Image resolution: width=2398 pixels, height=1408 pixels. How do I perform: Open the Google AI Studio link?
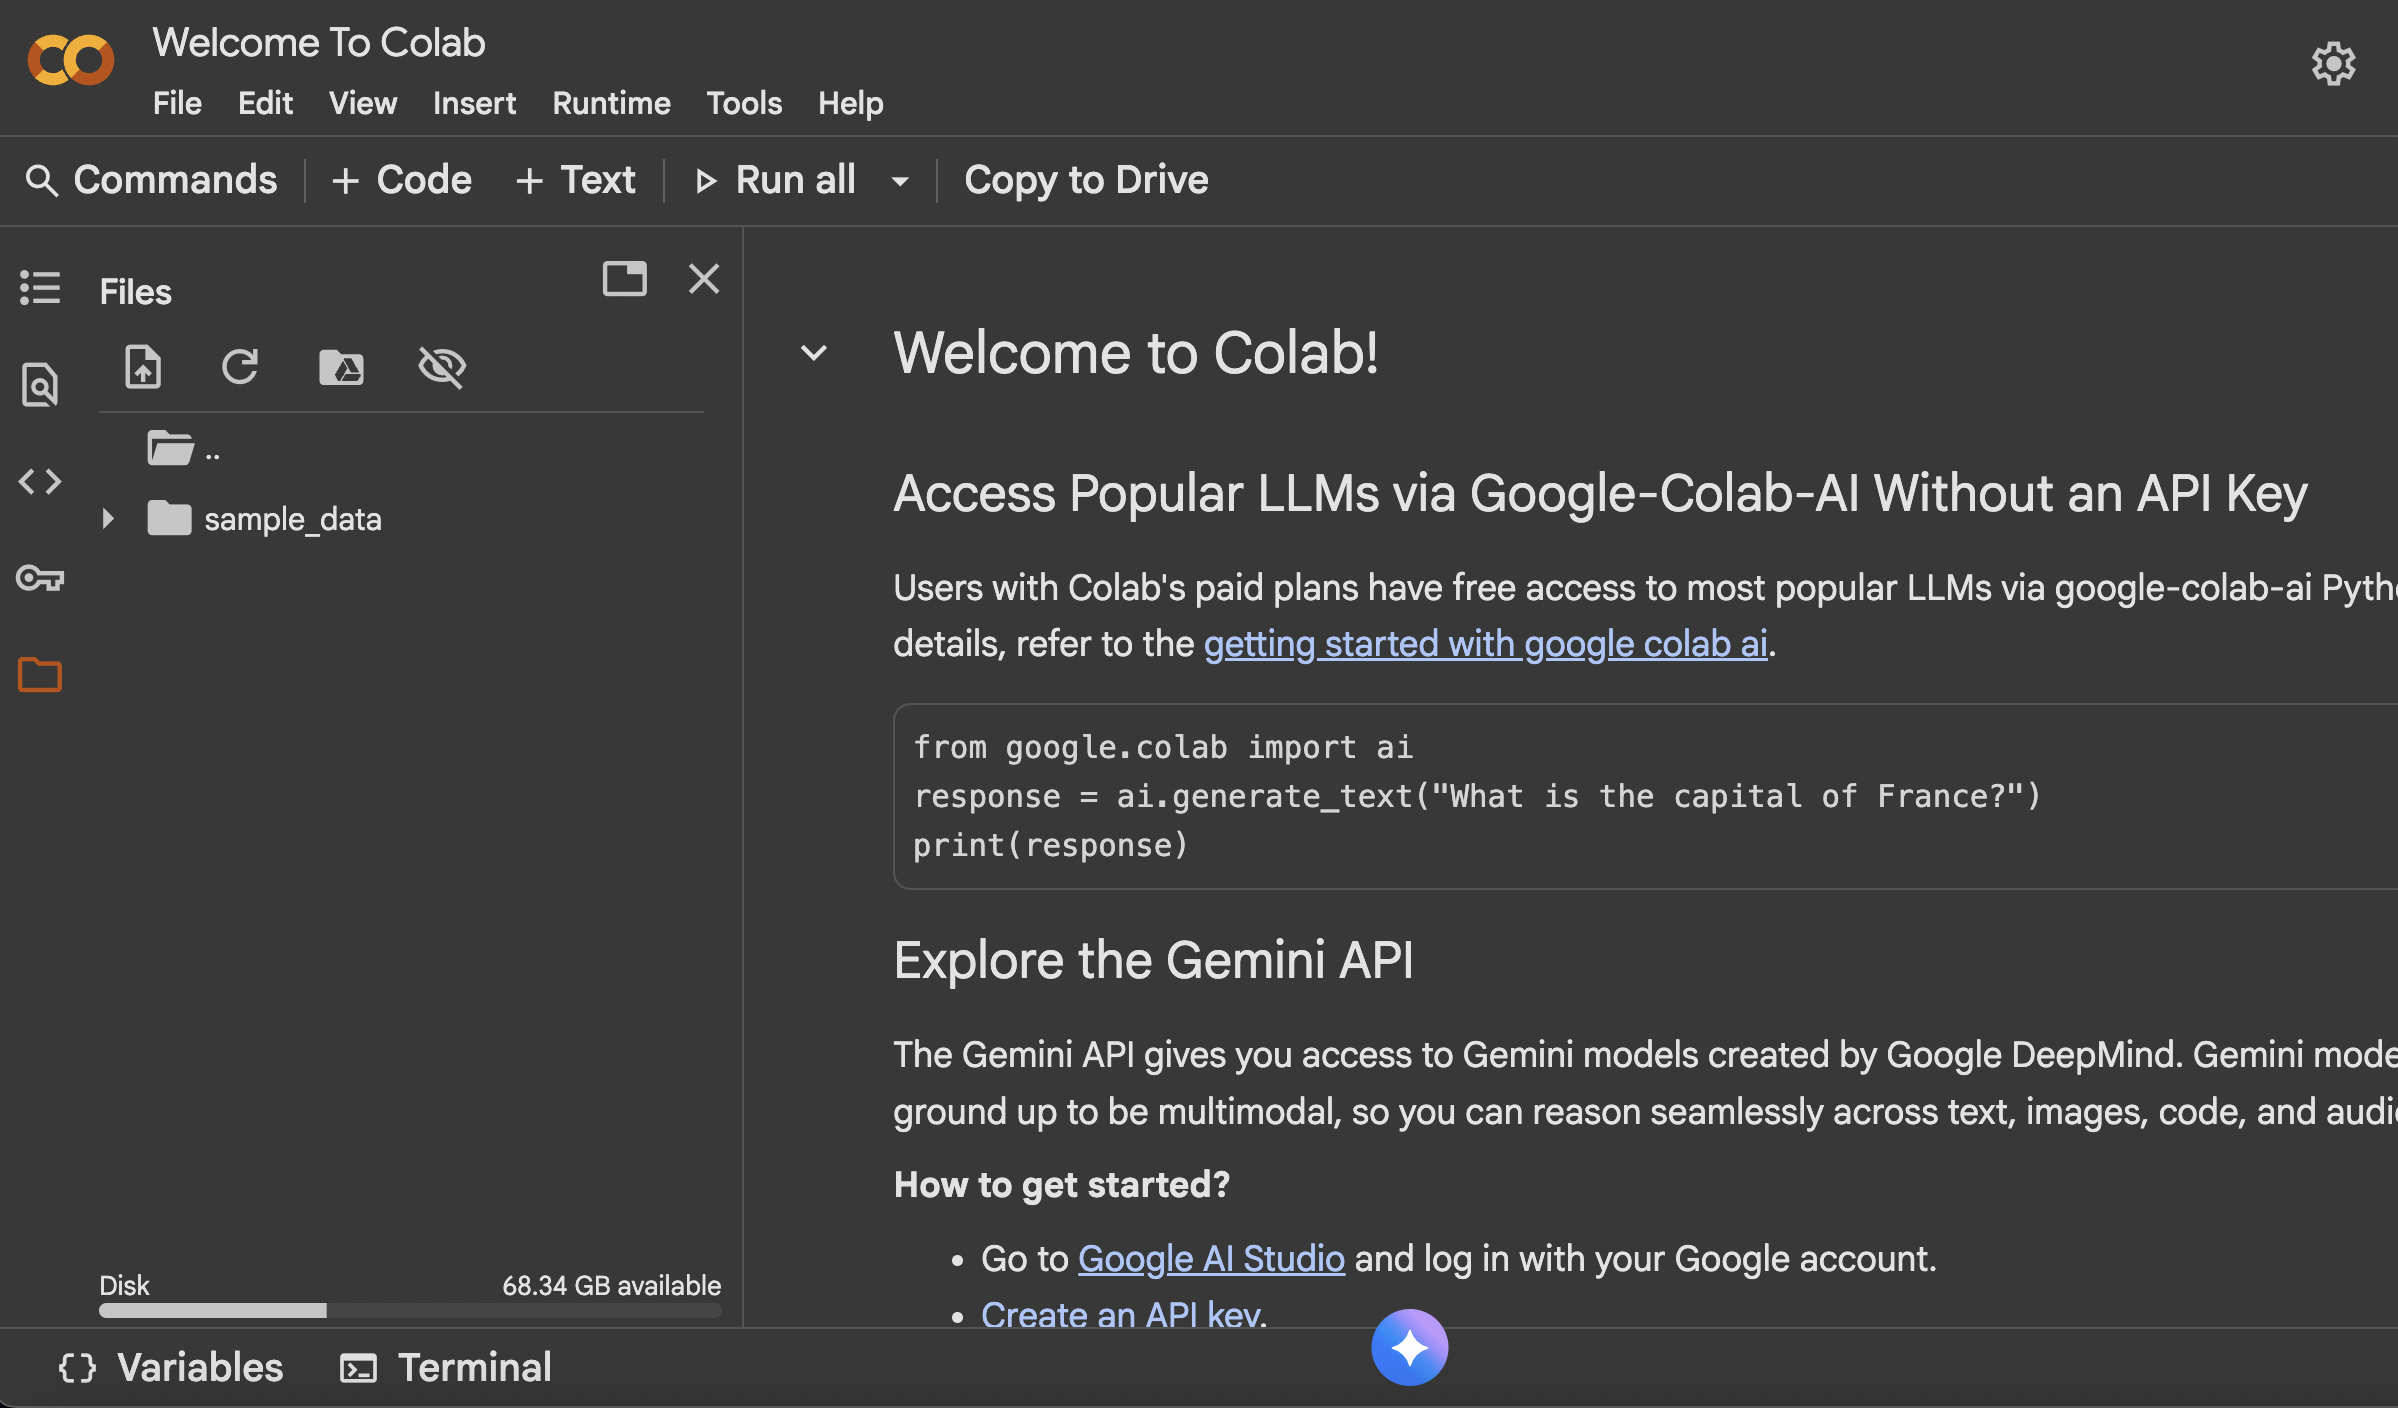coord(1211,1259)
